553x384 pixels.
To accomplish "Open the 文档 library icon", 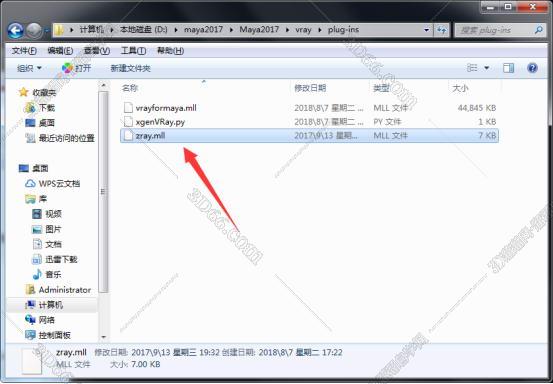I will click(x=37, y=244).
